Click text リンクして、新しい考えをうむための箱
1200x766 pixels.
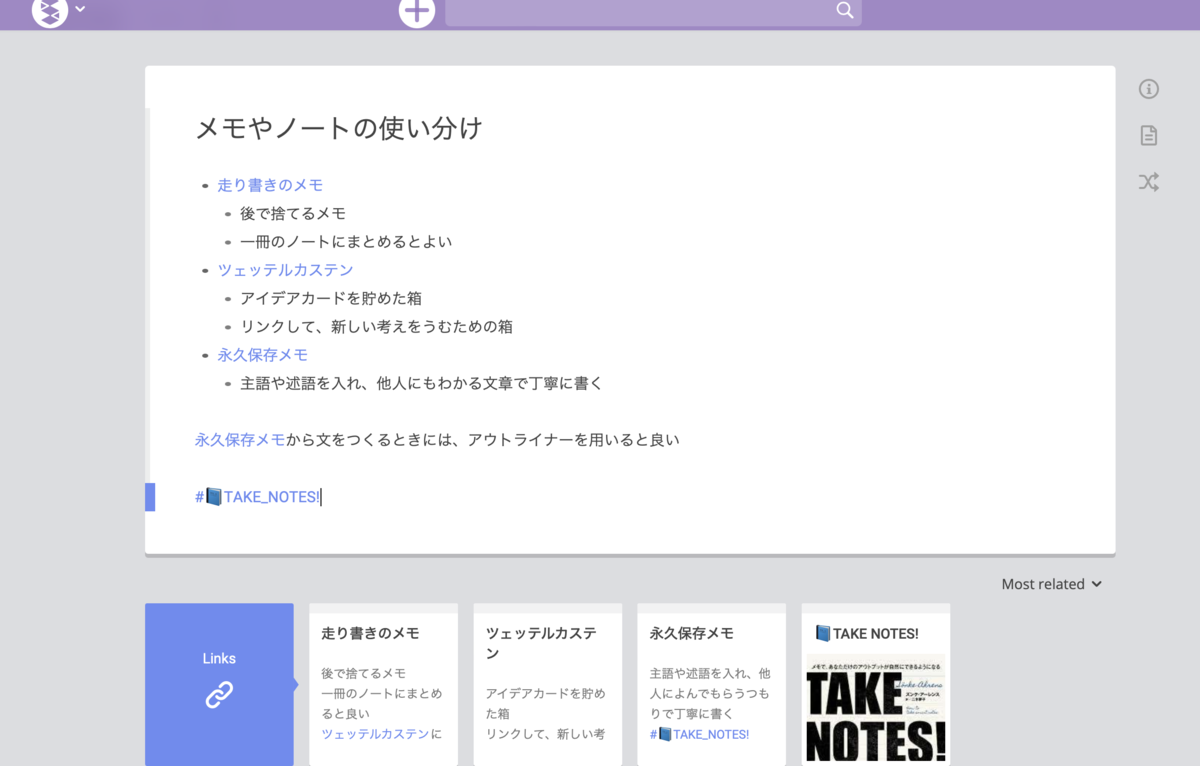pos(376,326)
